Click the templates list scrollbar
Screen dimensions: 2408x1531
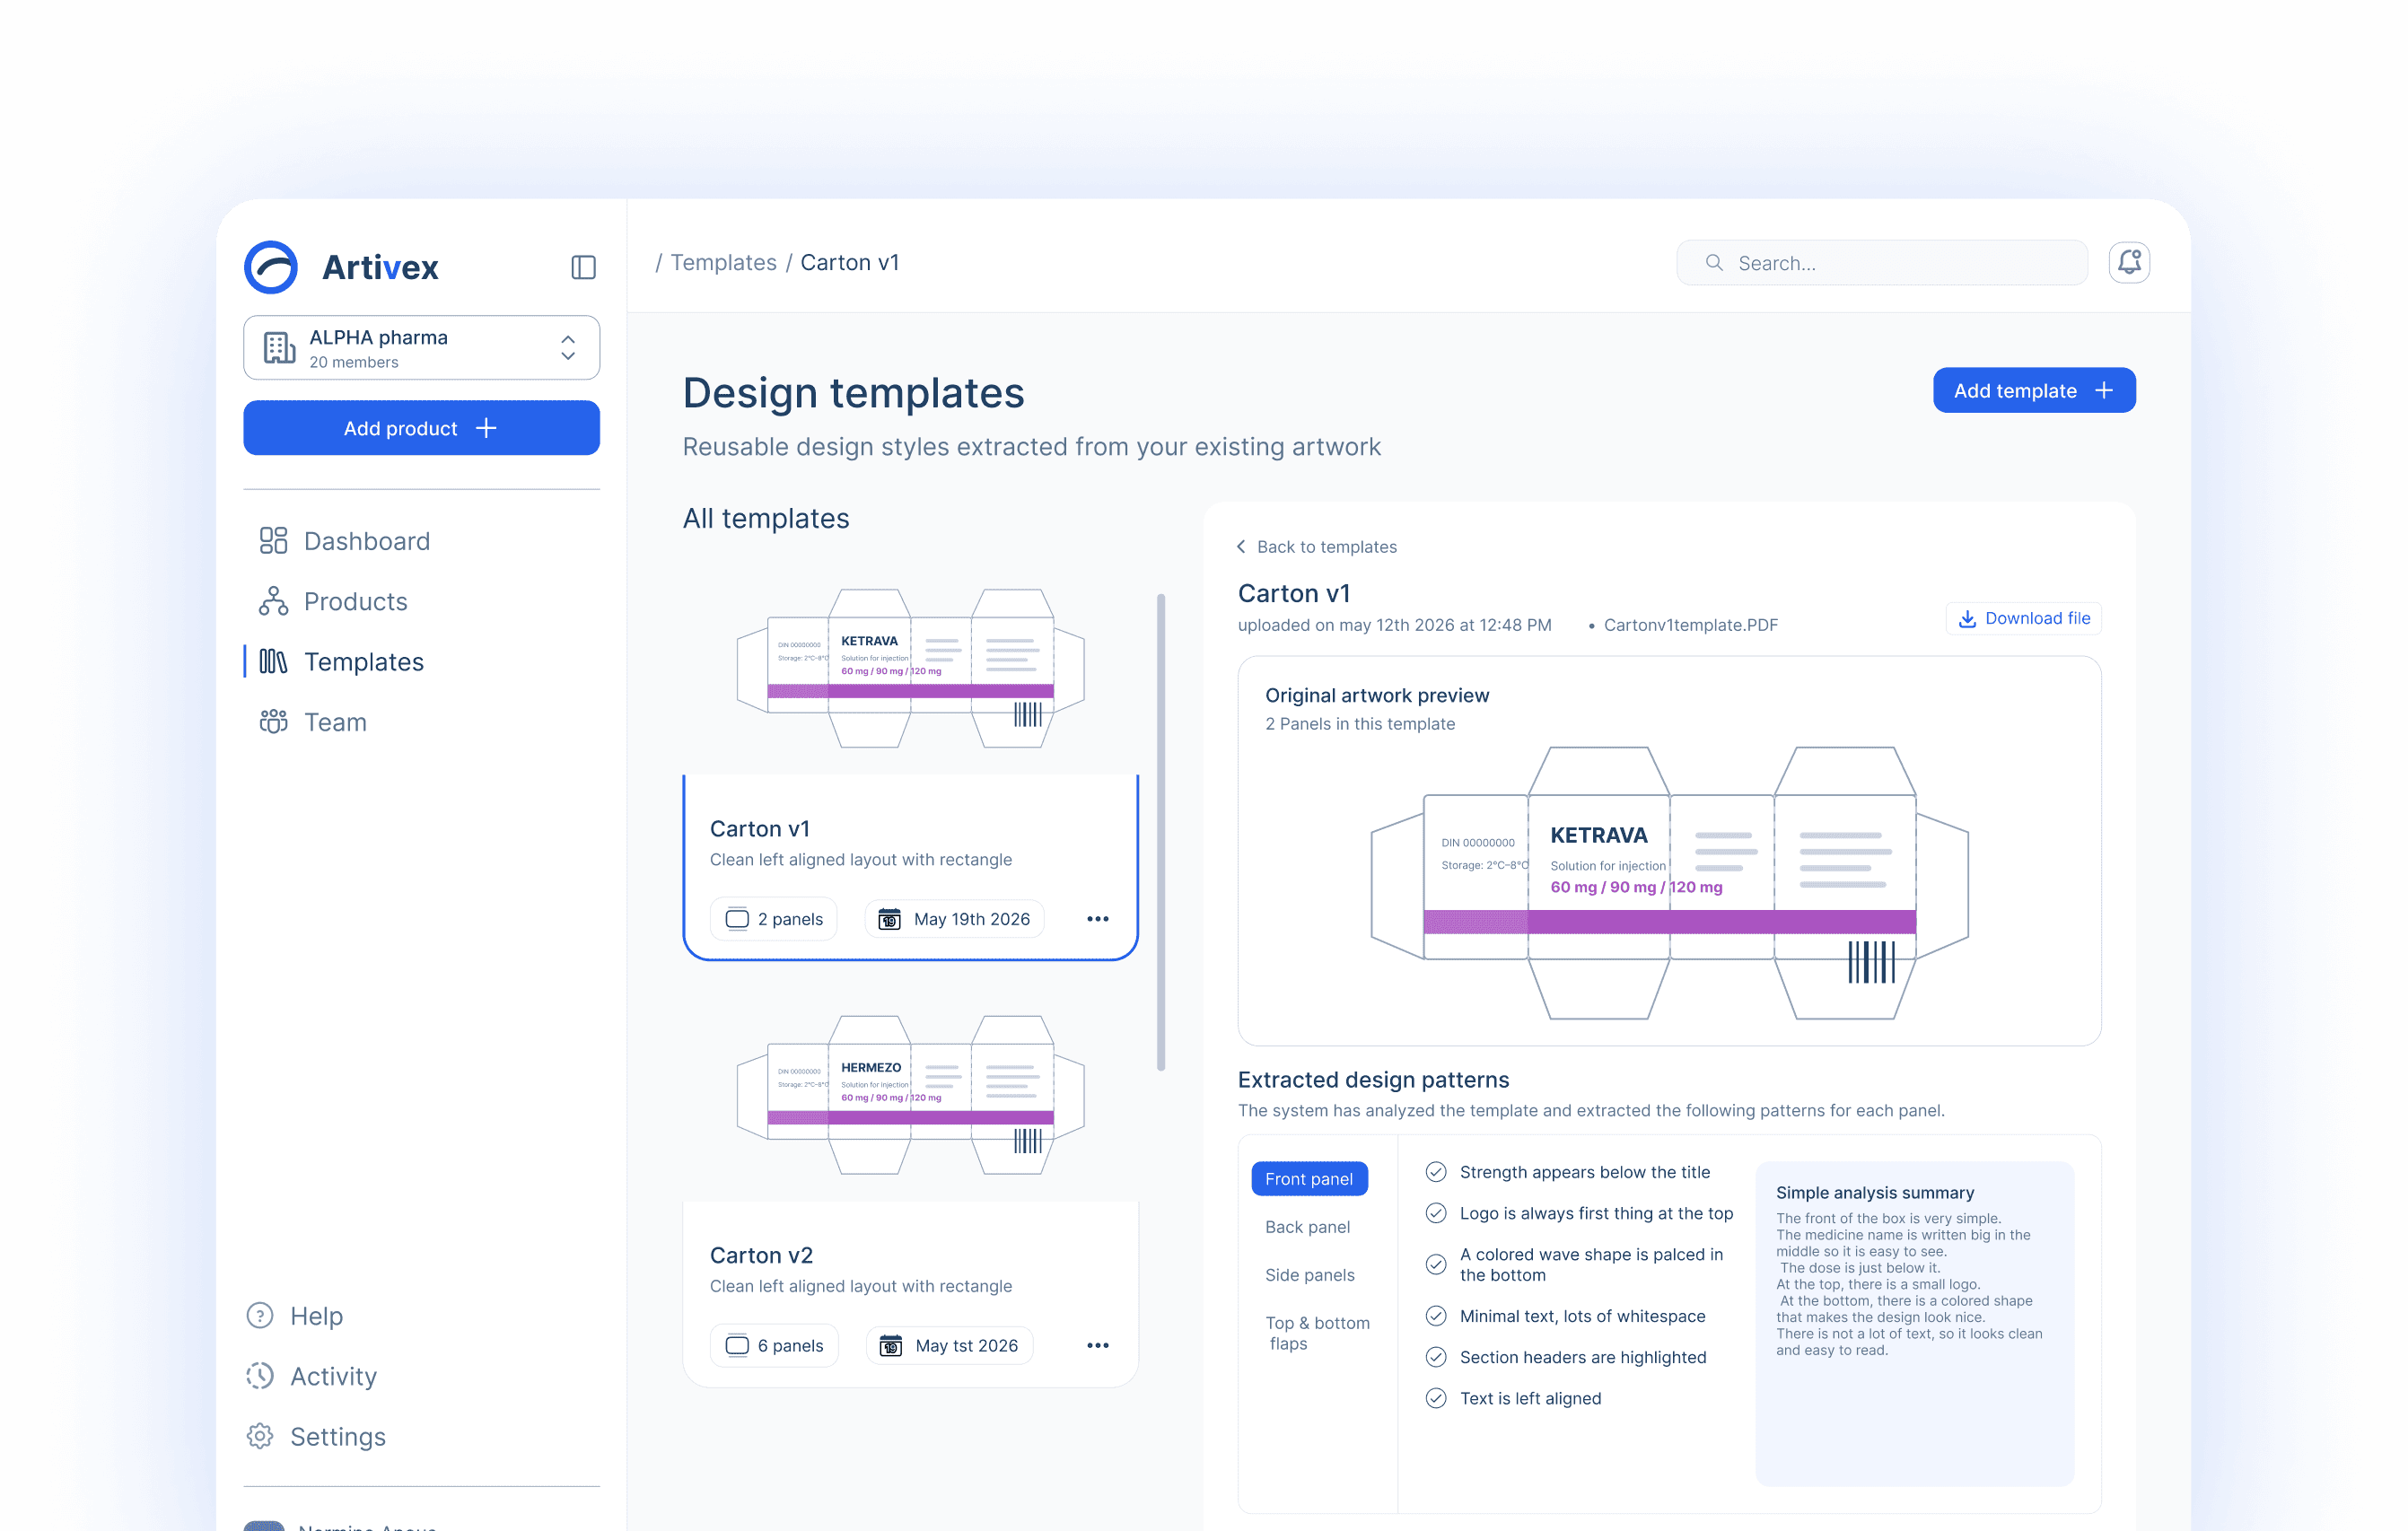[1160, 832]
